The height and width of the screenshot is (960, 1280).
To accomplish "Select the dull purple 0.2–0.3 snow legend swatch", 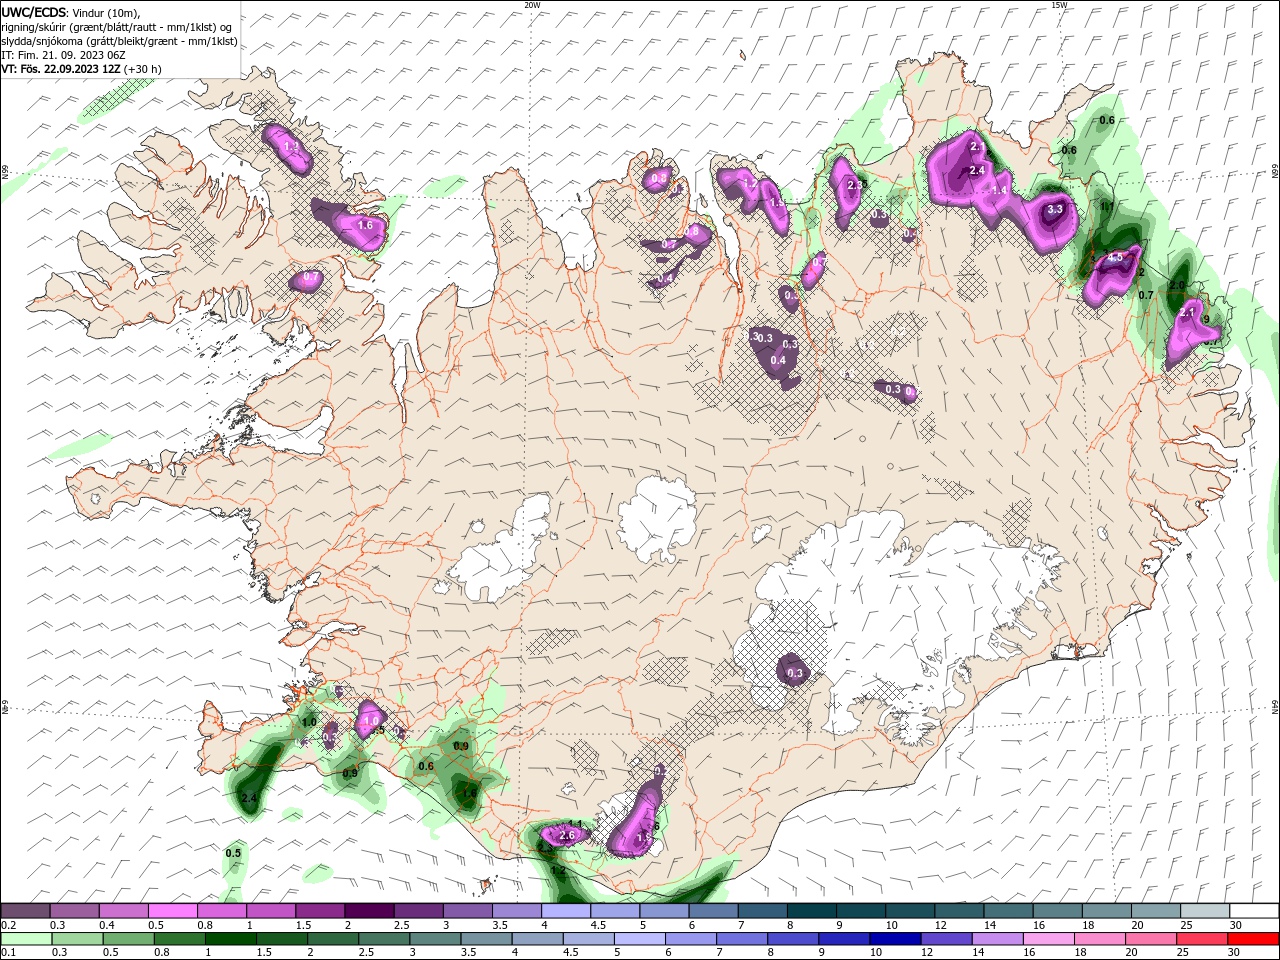I will [25, 911].
